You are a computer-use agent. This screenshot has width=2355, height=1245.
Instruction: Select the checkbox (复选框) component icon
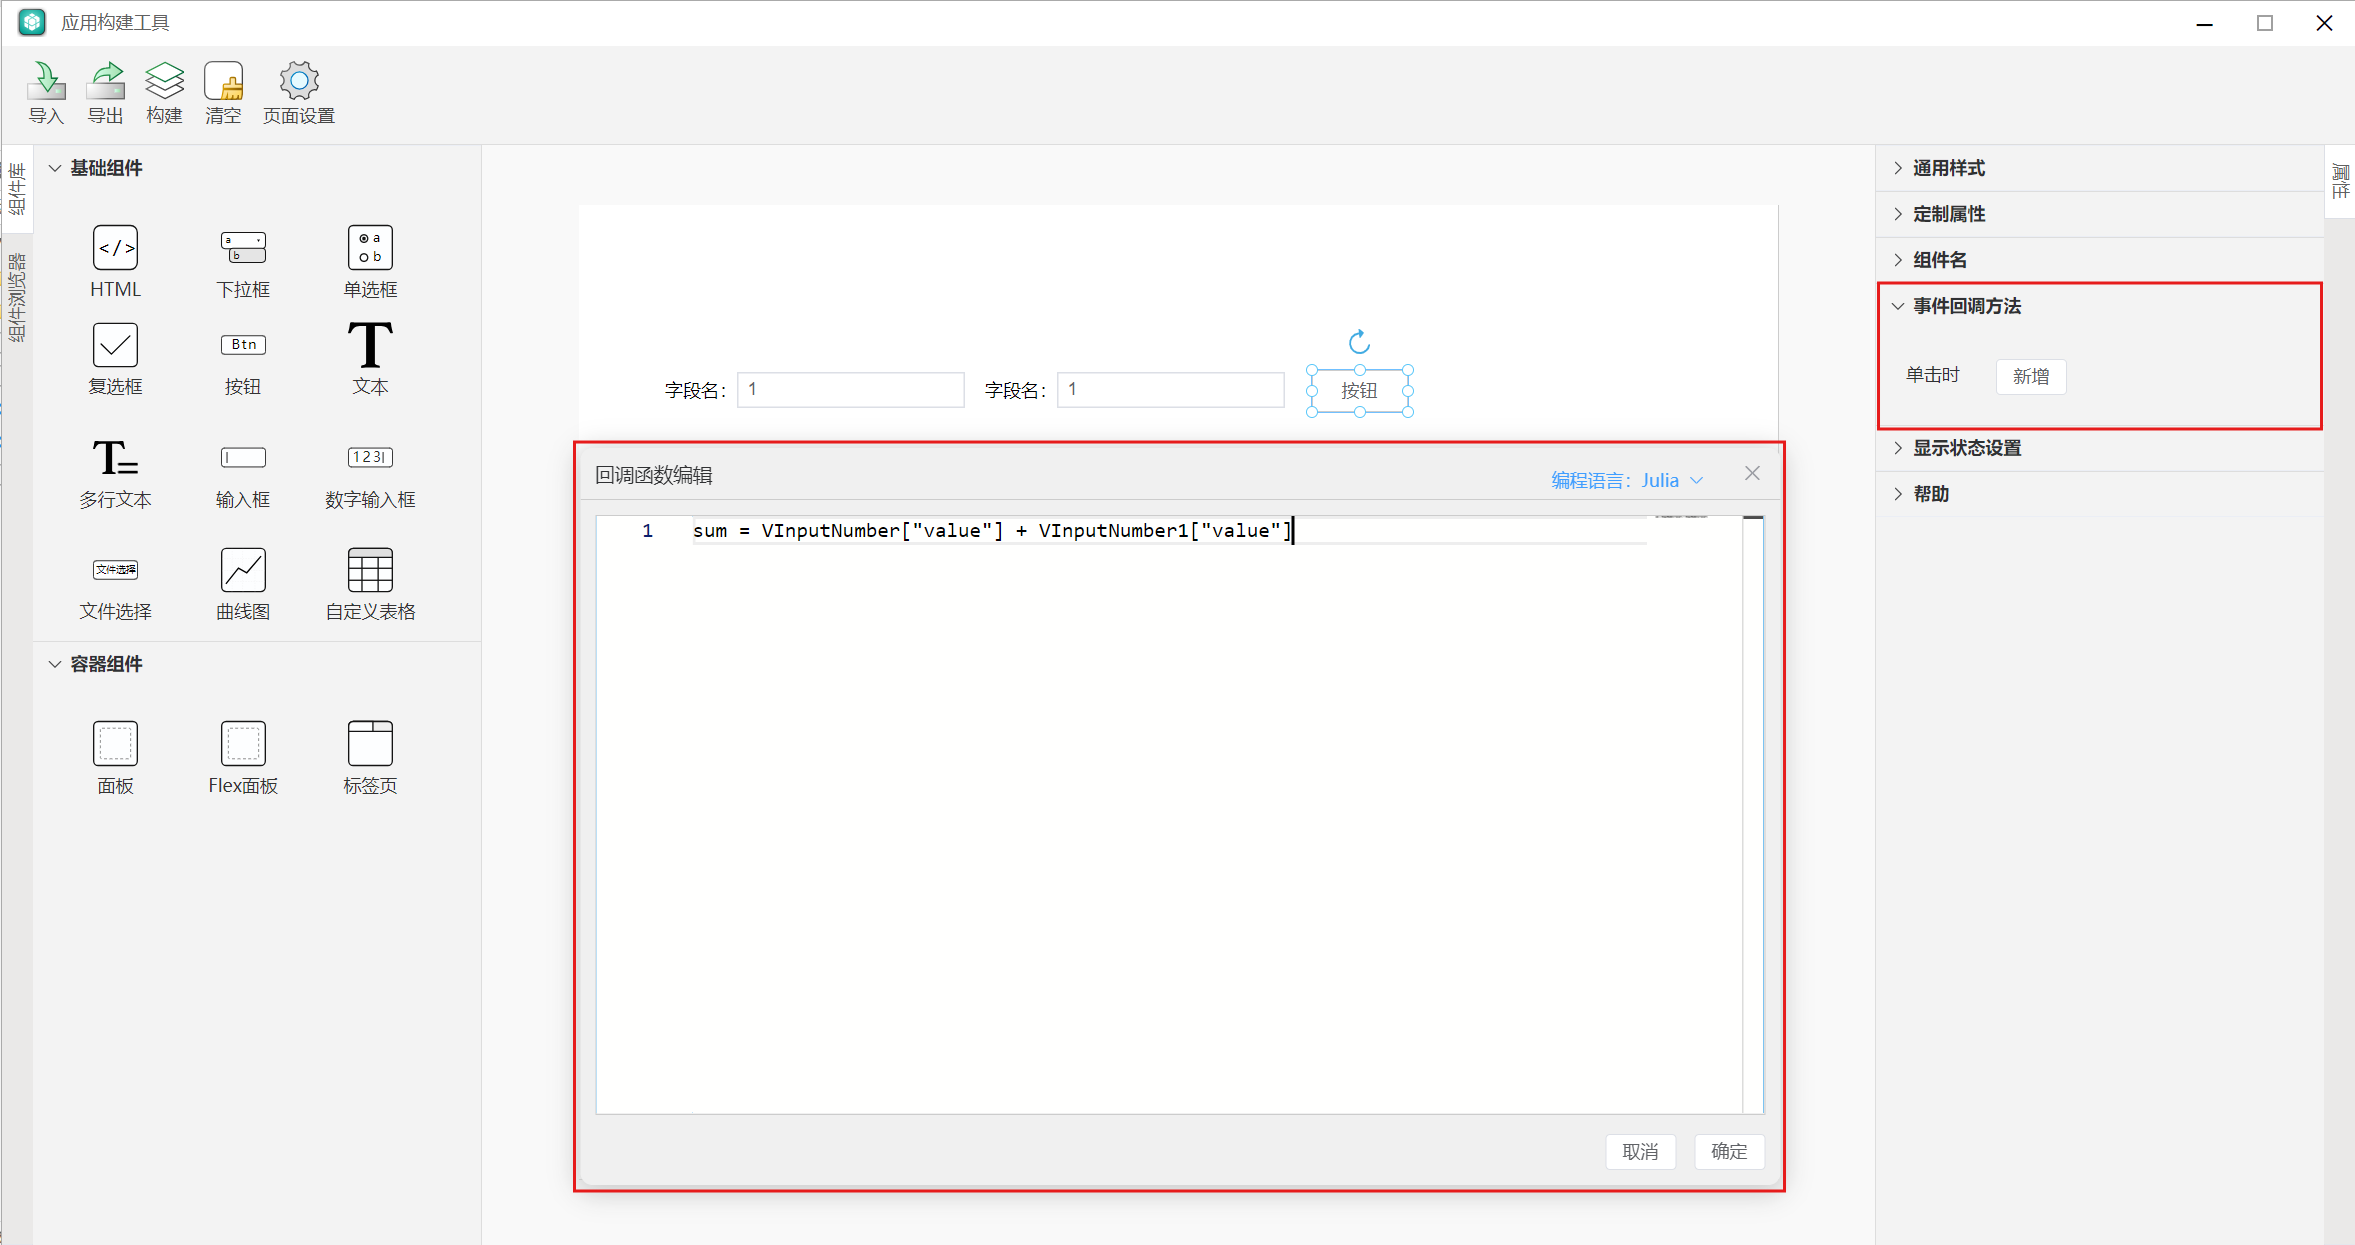pyautogui.click(x=115, y=346)
